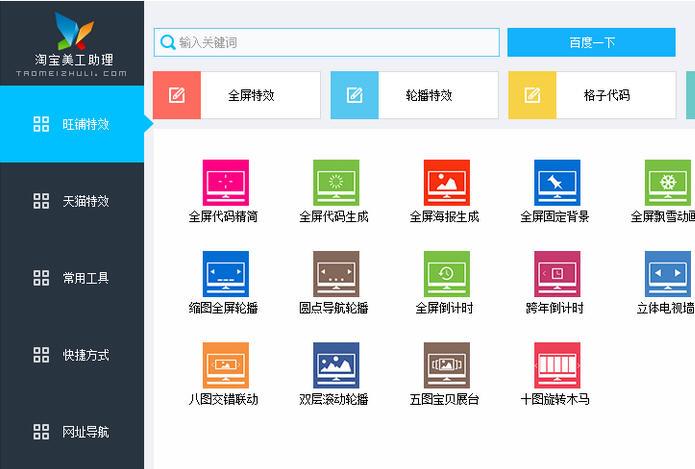Open 全屏飘雪动画 snowflake icon
The image size is (695, 469).
[668, 183]
